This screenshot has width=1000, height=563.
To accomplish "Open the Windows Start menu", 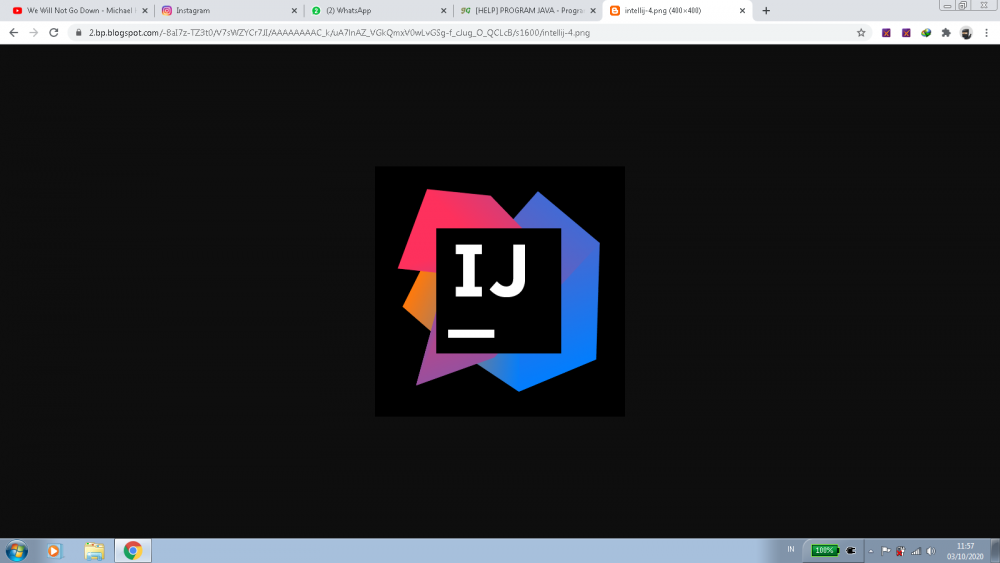I will tap(17, 550).
